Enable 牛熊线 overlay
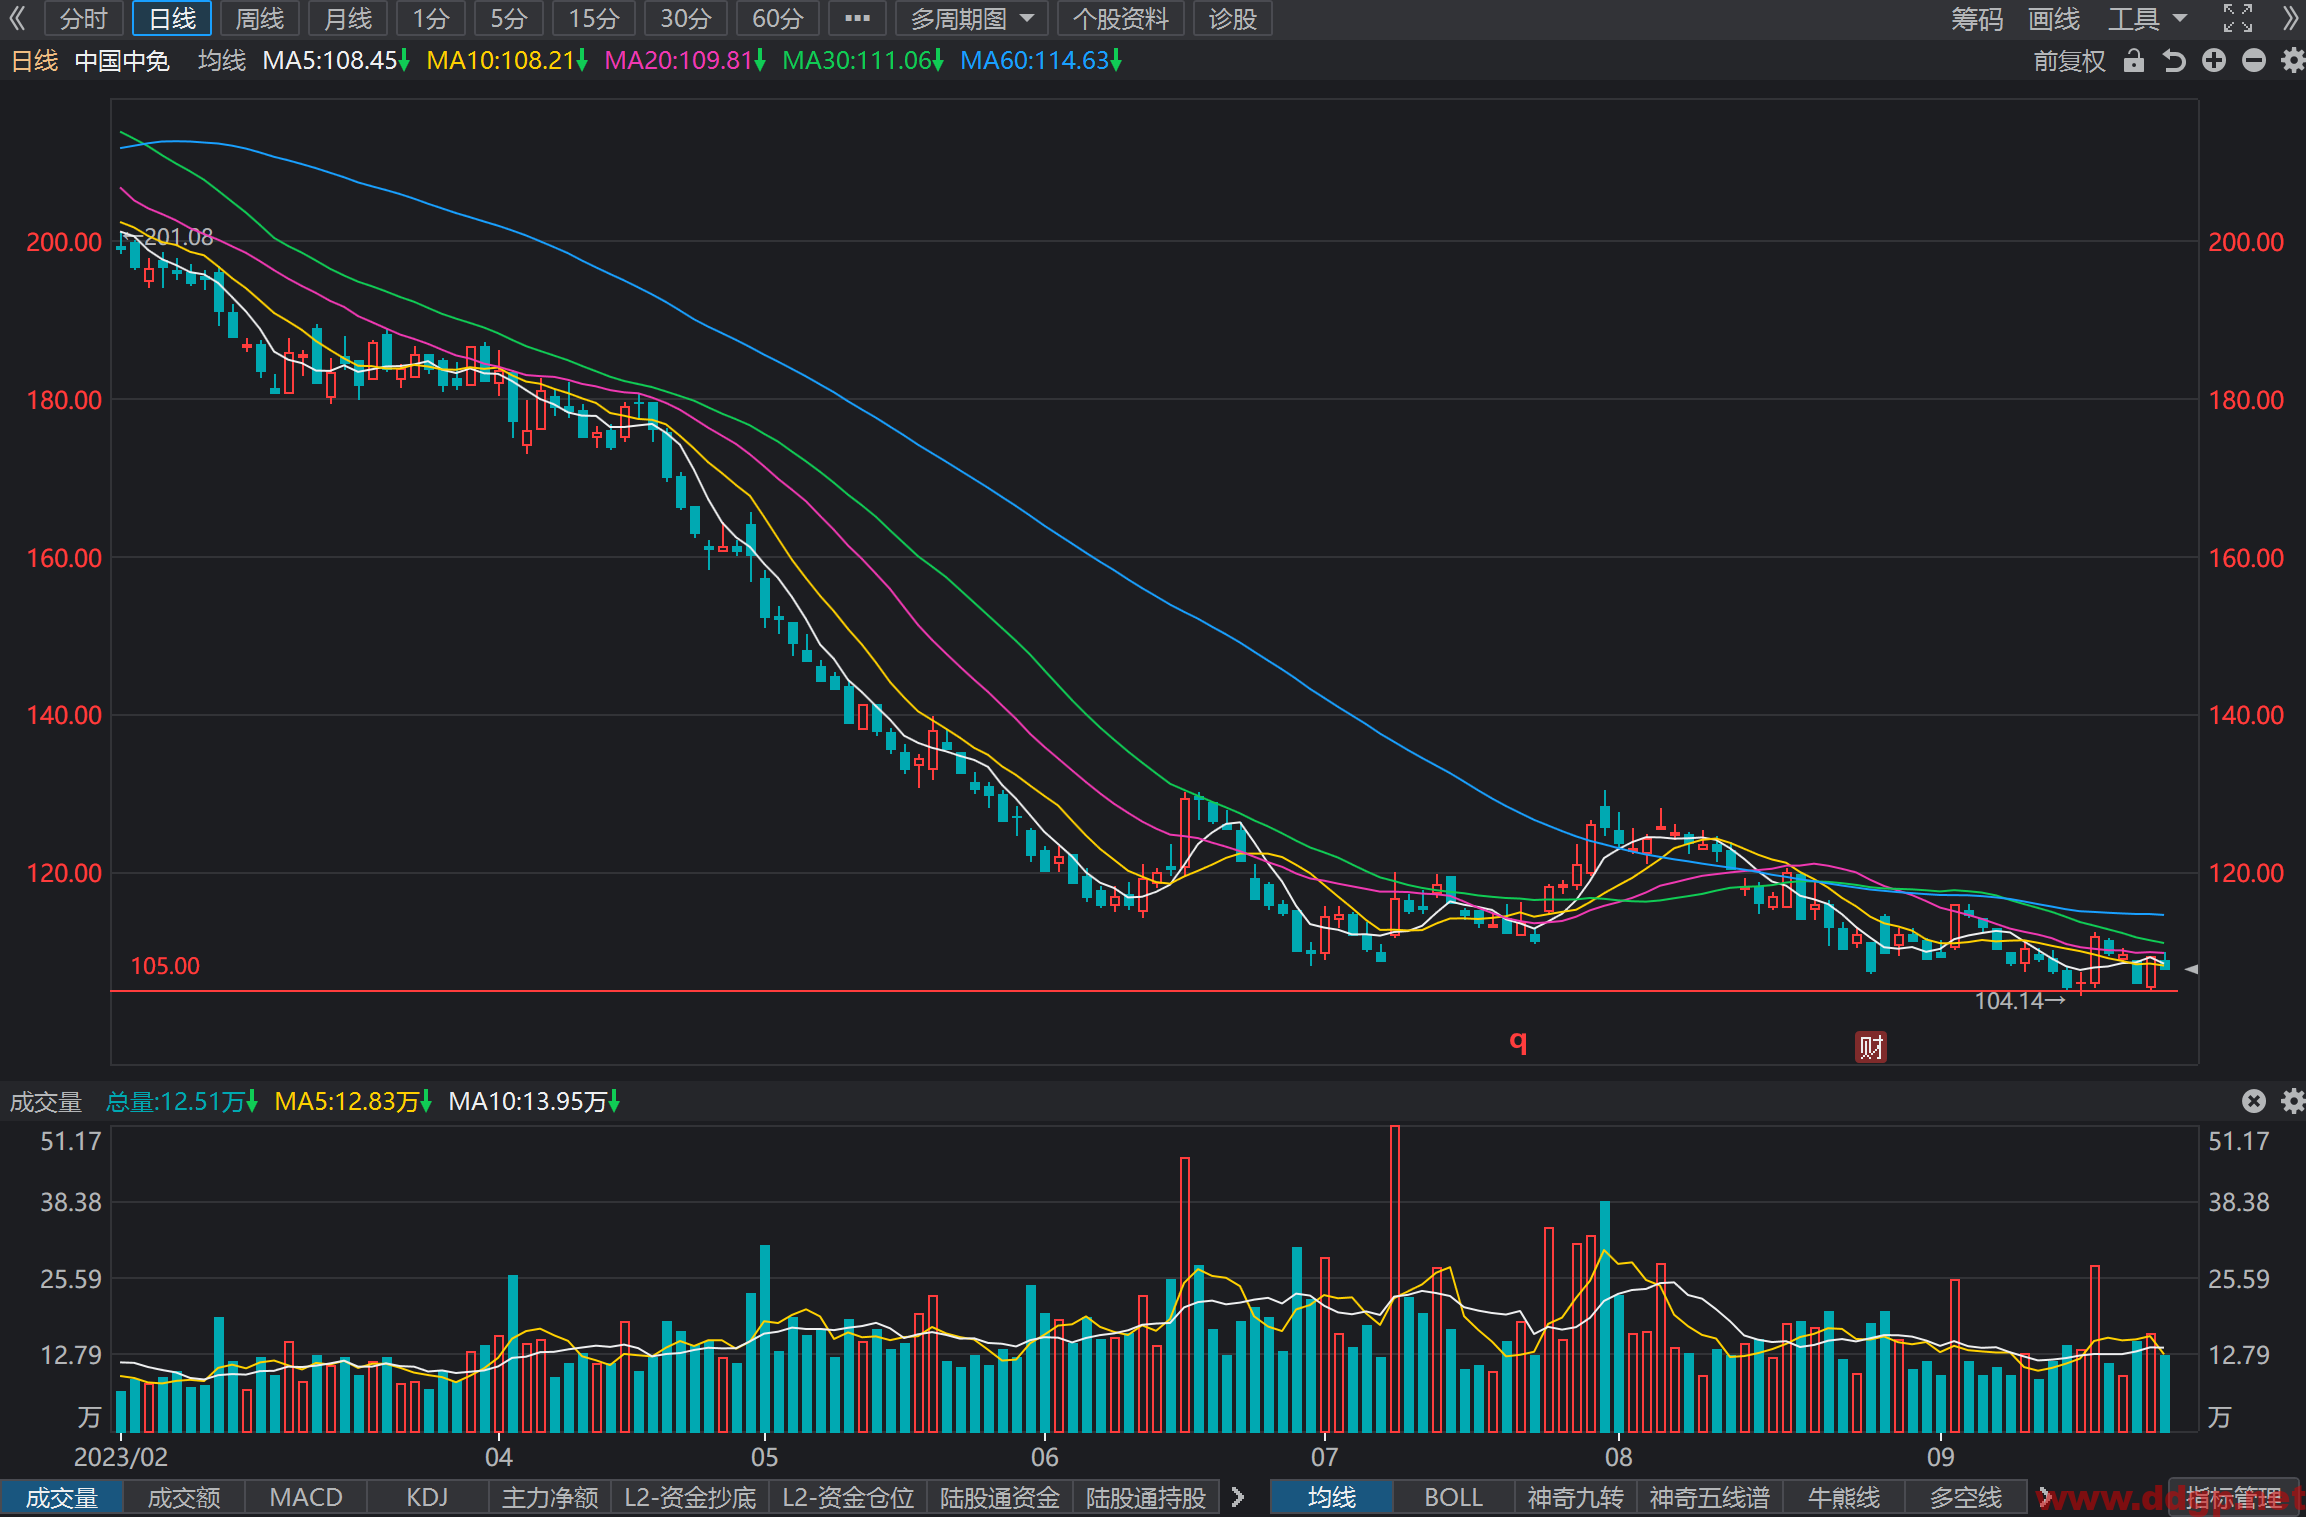 pos(1844,1497)
